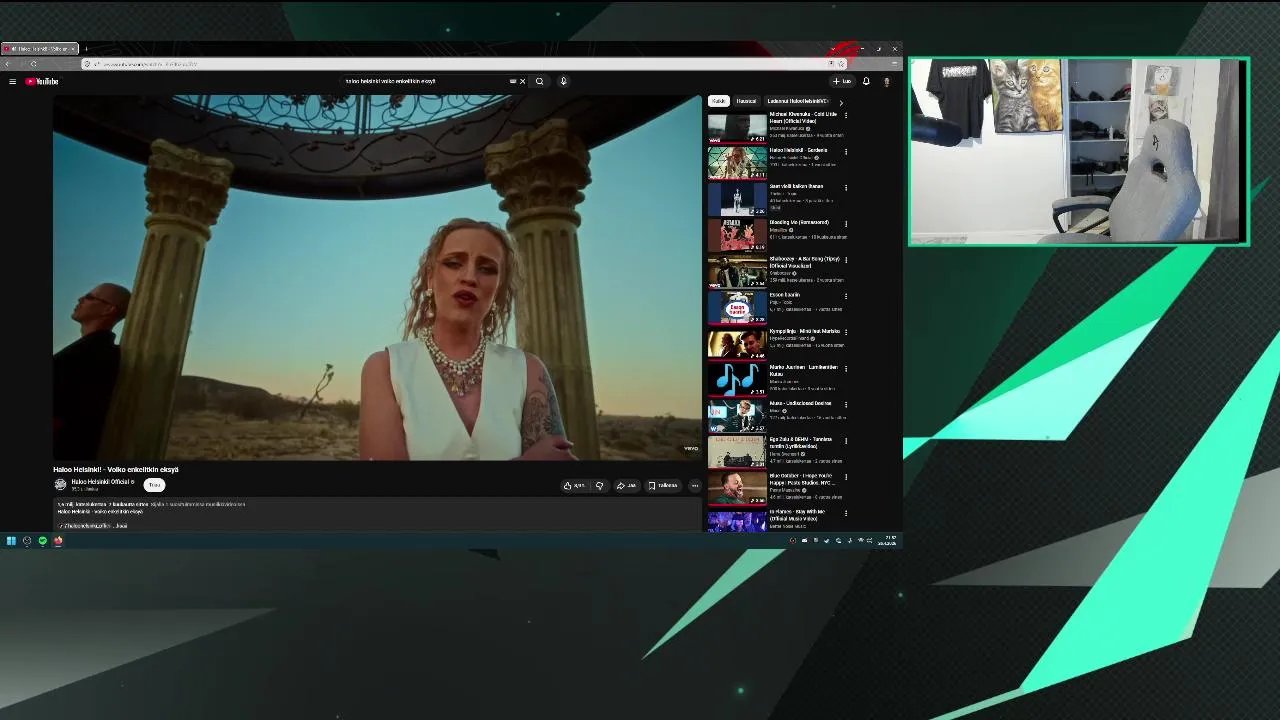Open Marko Juurinen lyric video thumbnail

737,379
